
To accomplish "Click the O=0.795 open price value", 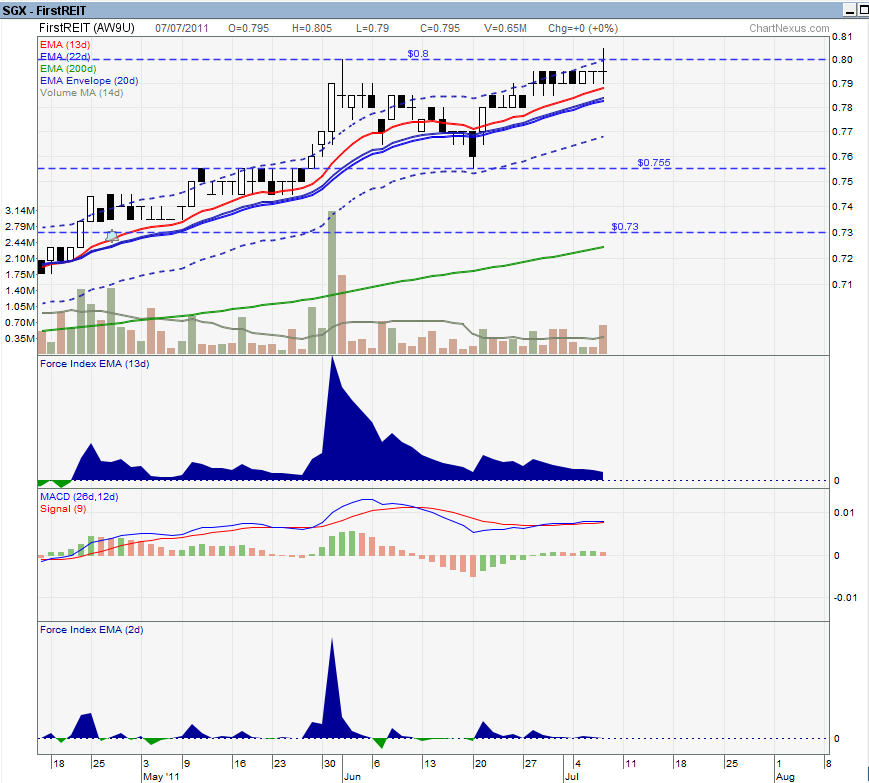I will [248, 28].
